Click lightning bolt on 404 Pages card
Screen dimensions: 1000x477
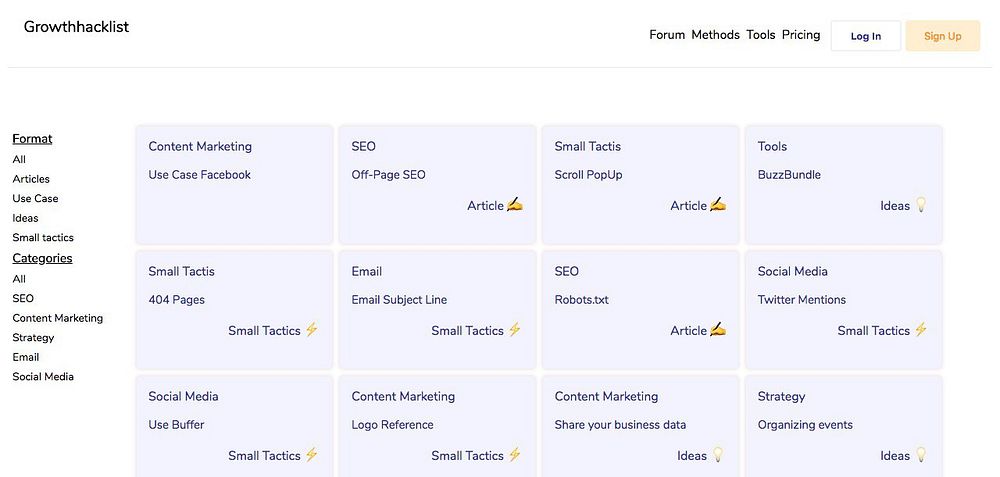click(x=312, y=330)
